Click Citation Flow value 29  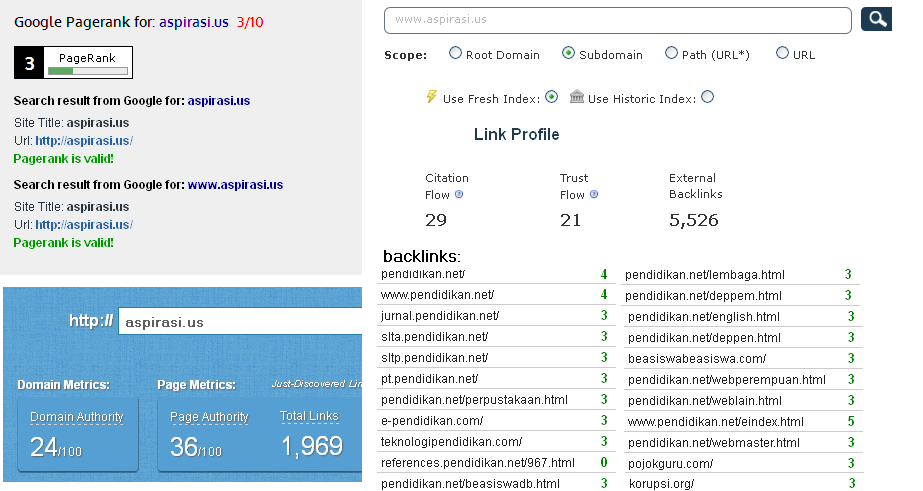pos(436,220)
